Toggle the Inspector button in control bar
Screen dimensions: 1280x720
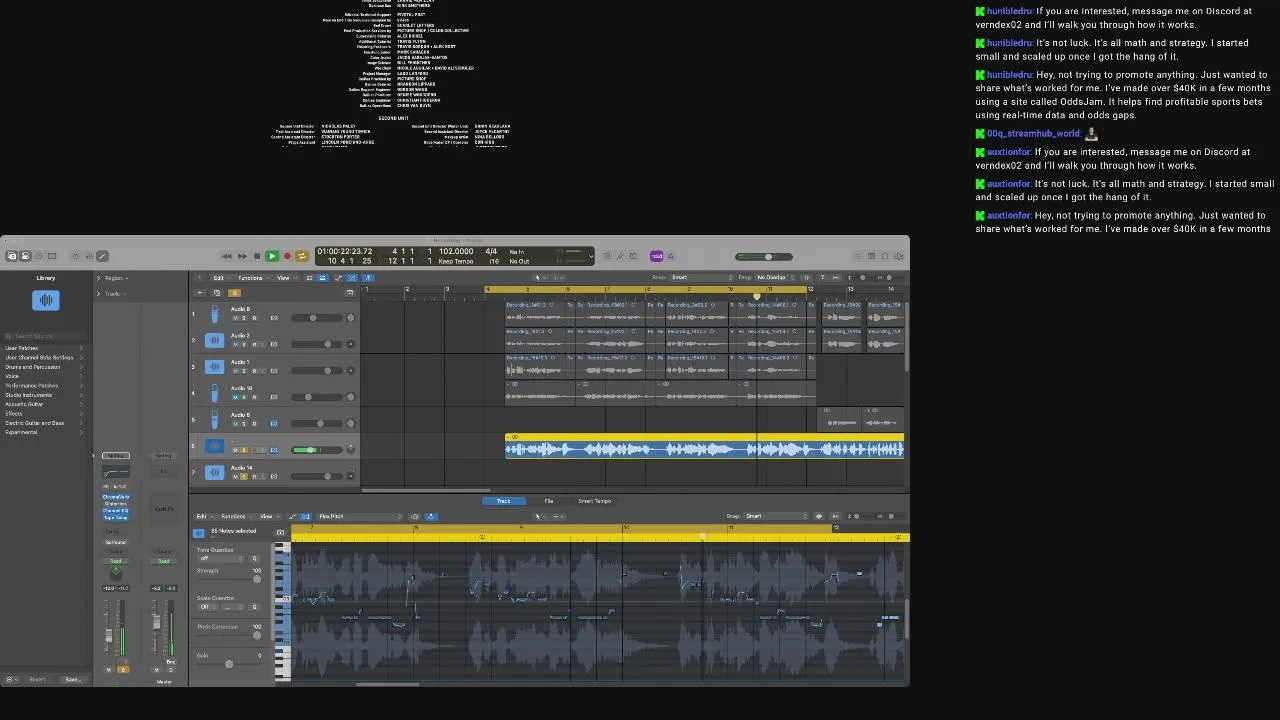pos(25,256)
